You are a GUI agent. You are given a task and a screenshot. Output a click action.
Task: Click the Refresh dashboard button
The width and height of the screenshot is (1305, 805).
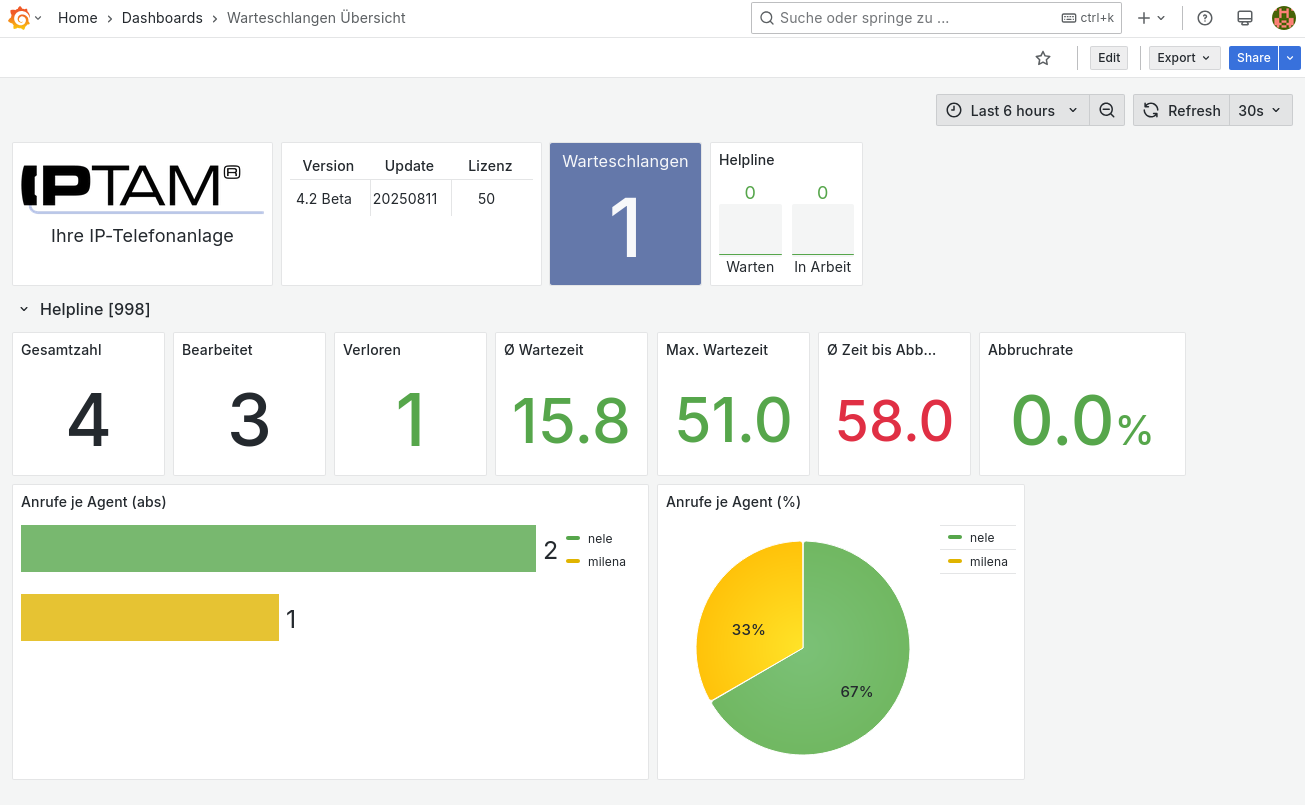(x=1182, y=110)
